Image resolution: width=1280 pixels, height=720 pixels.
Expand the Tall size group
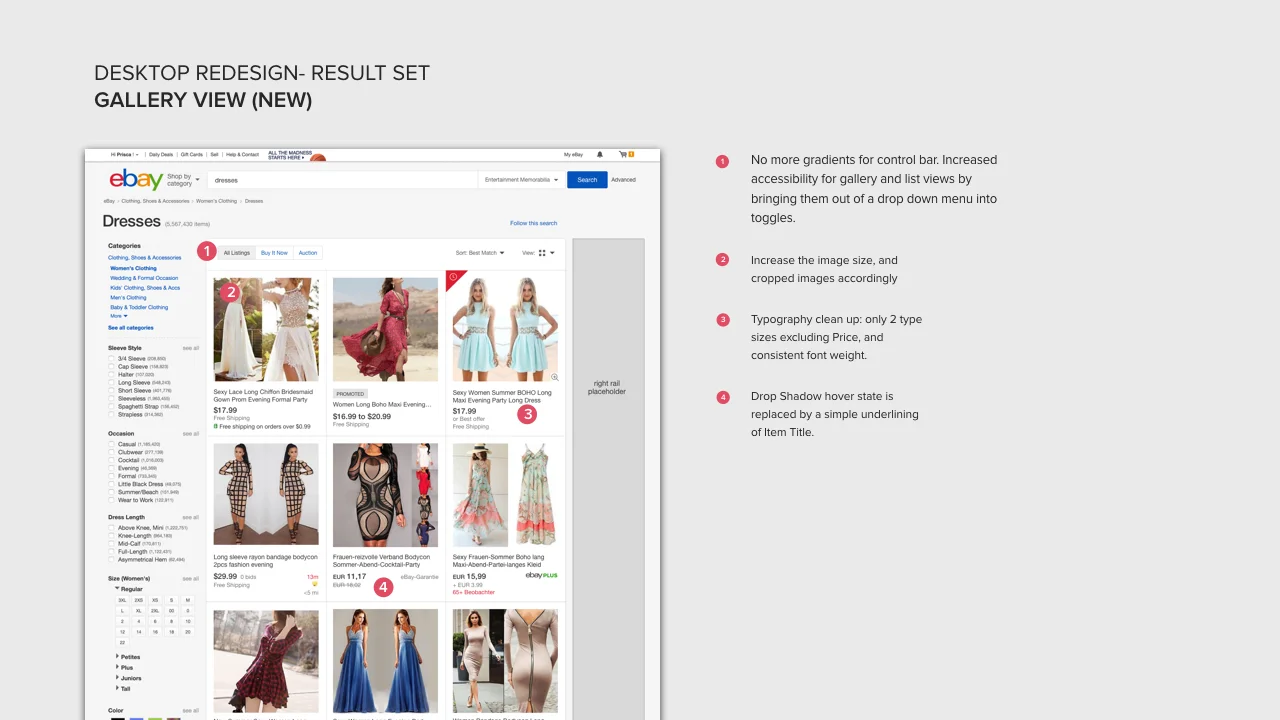click(124, 688)
